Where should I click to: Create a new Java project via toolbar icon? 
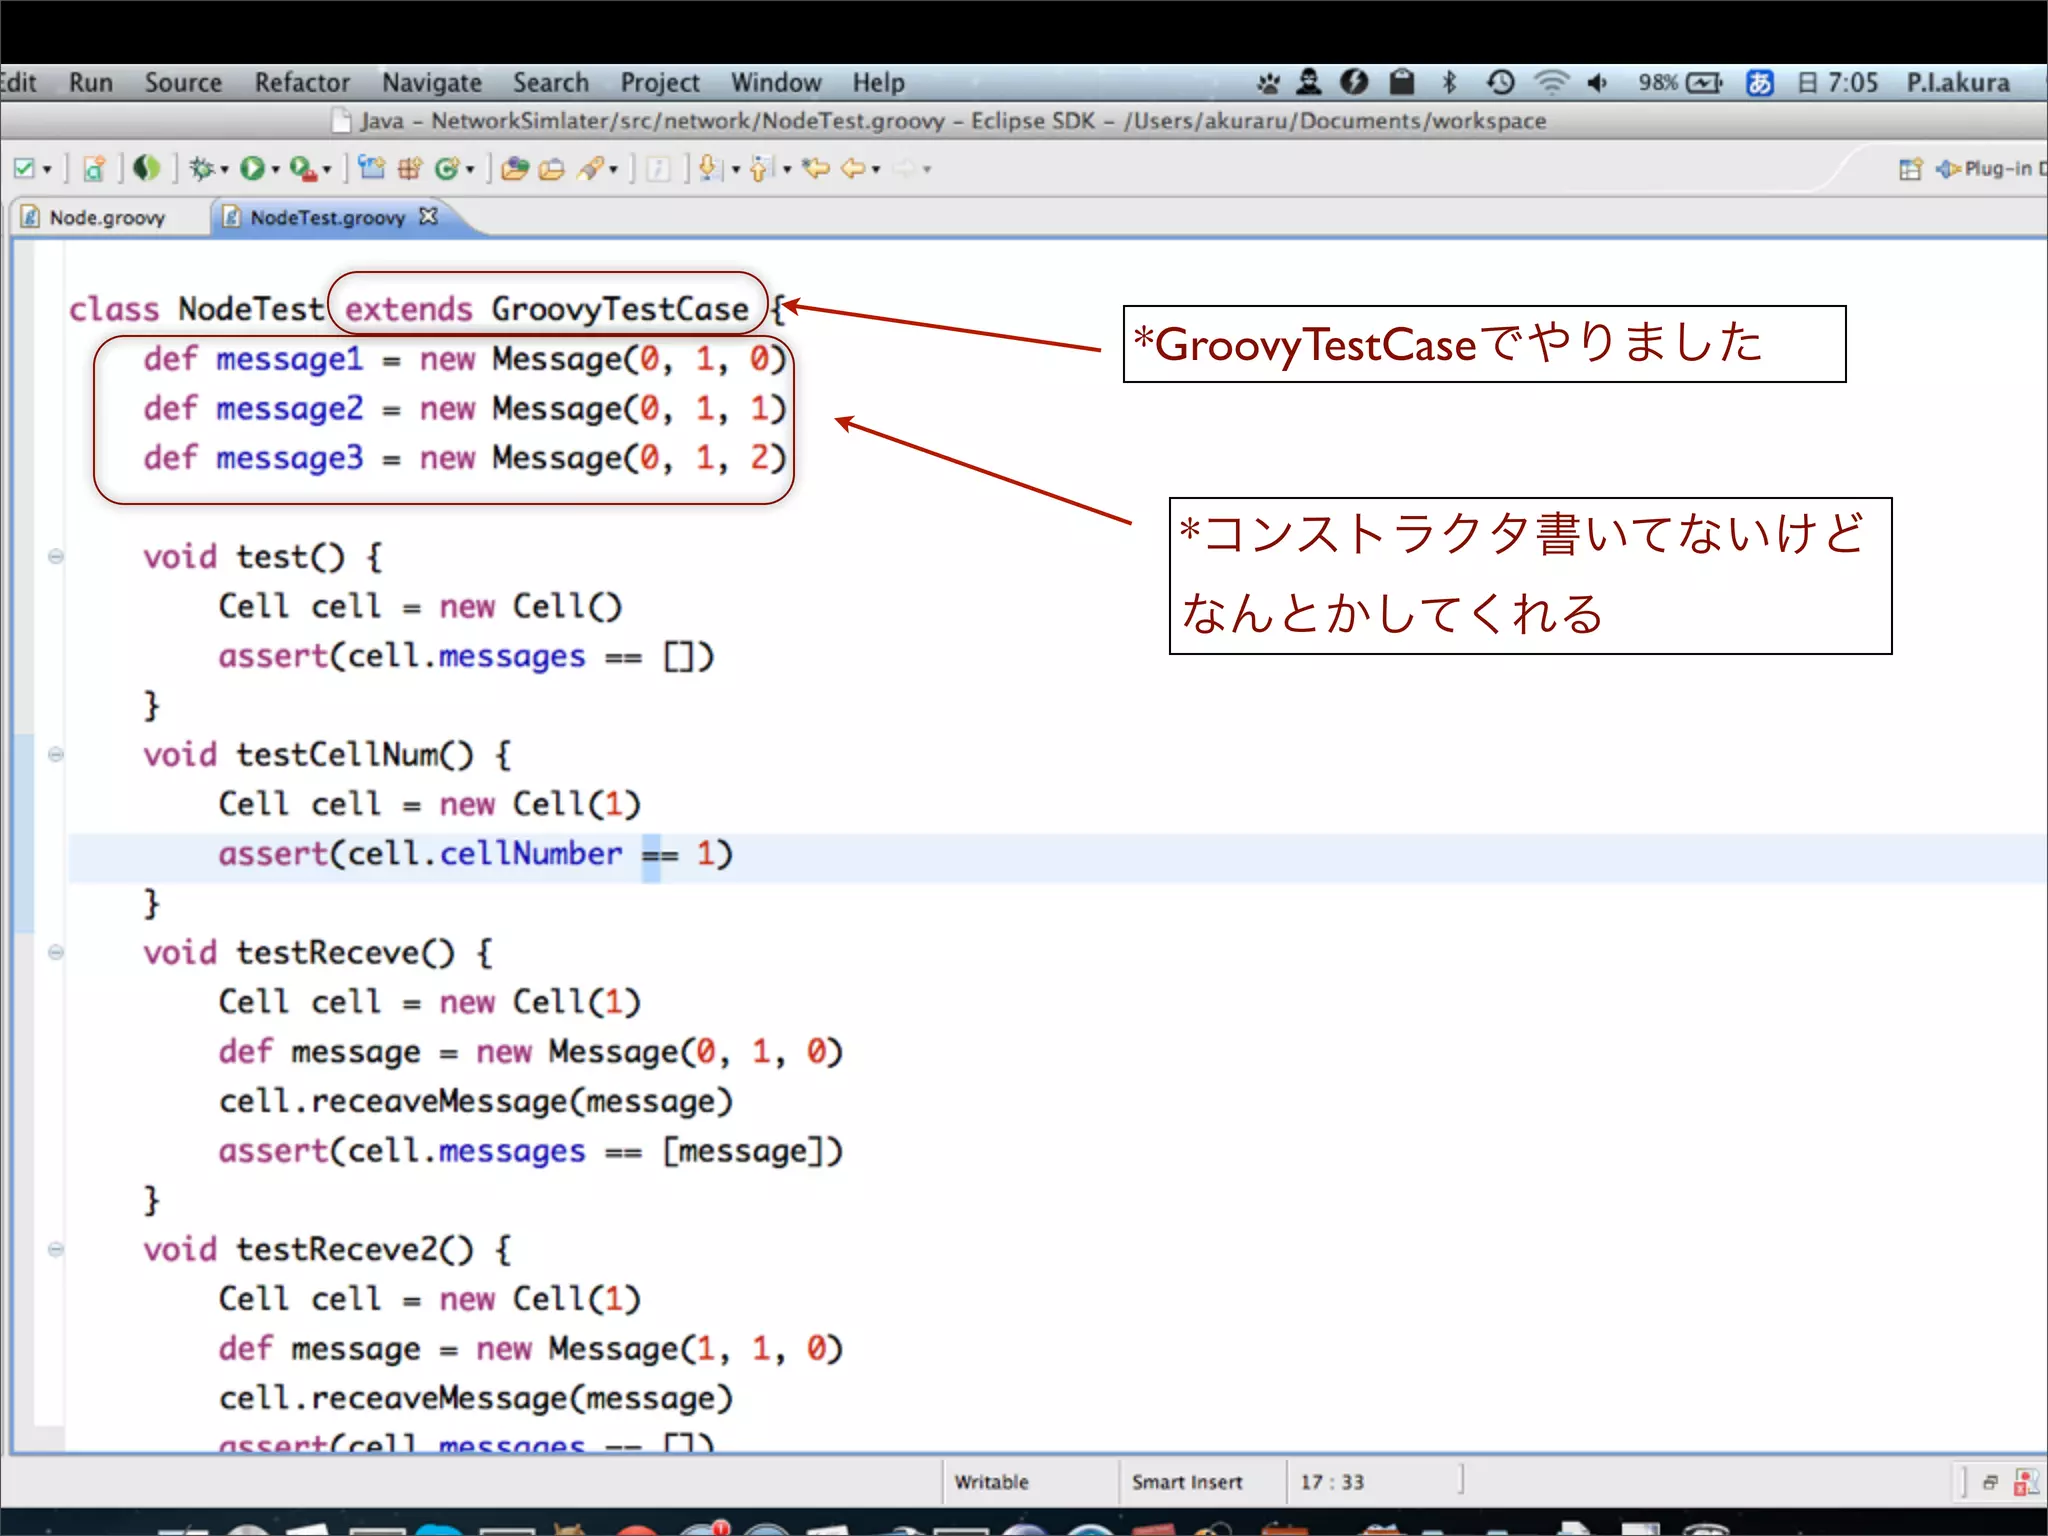tap(371, 169)
